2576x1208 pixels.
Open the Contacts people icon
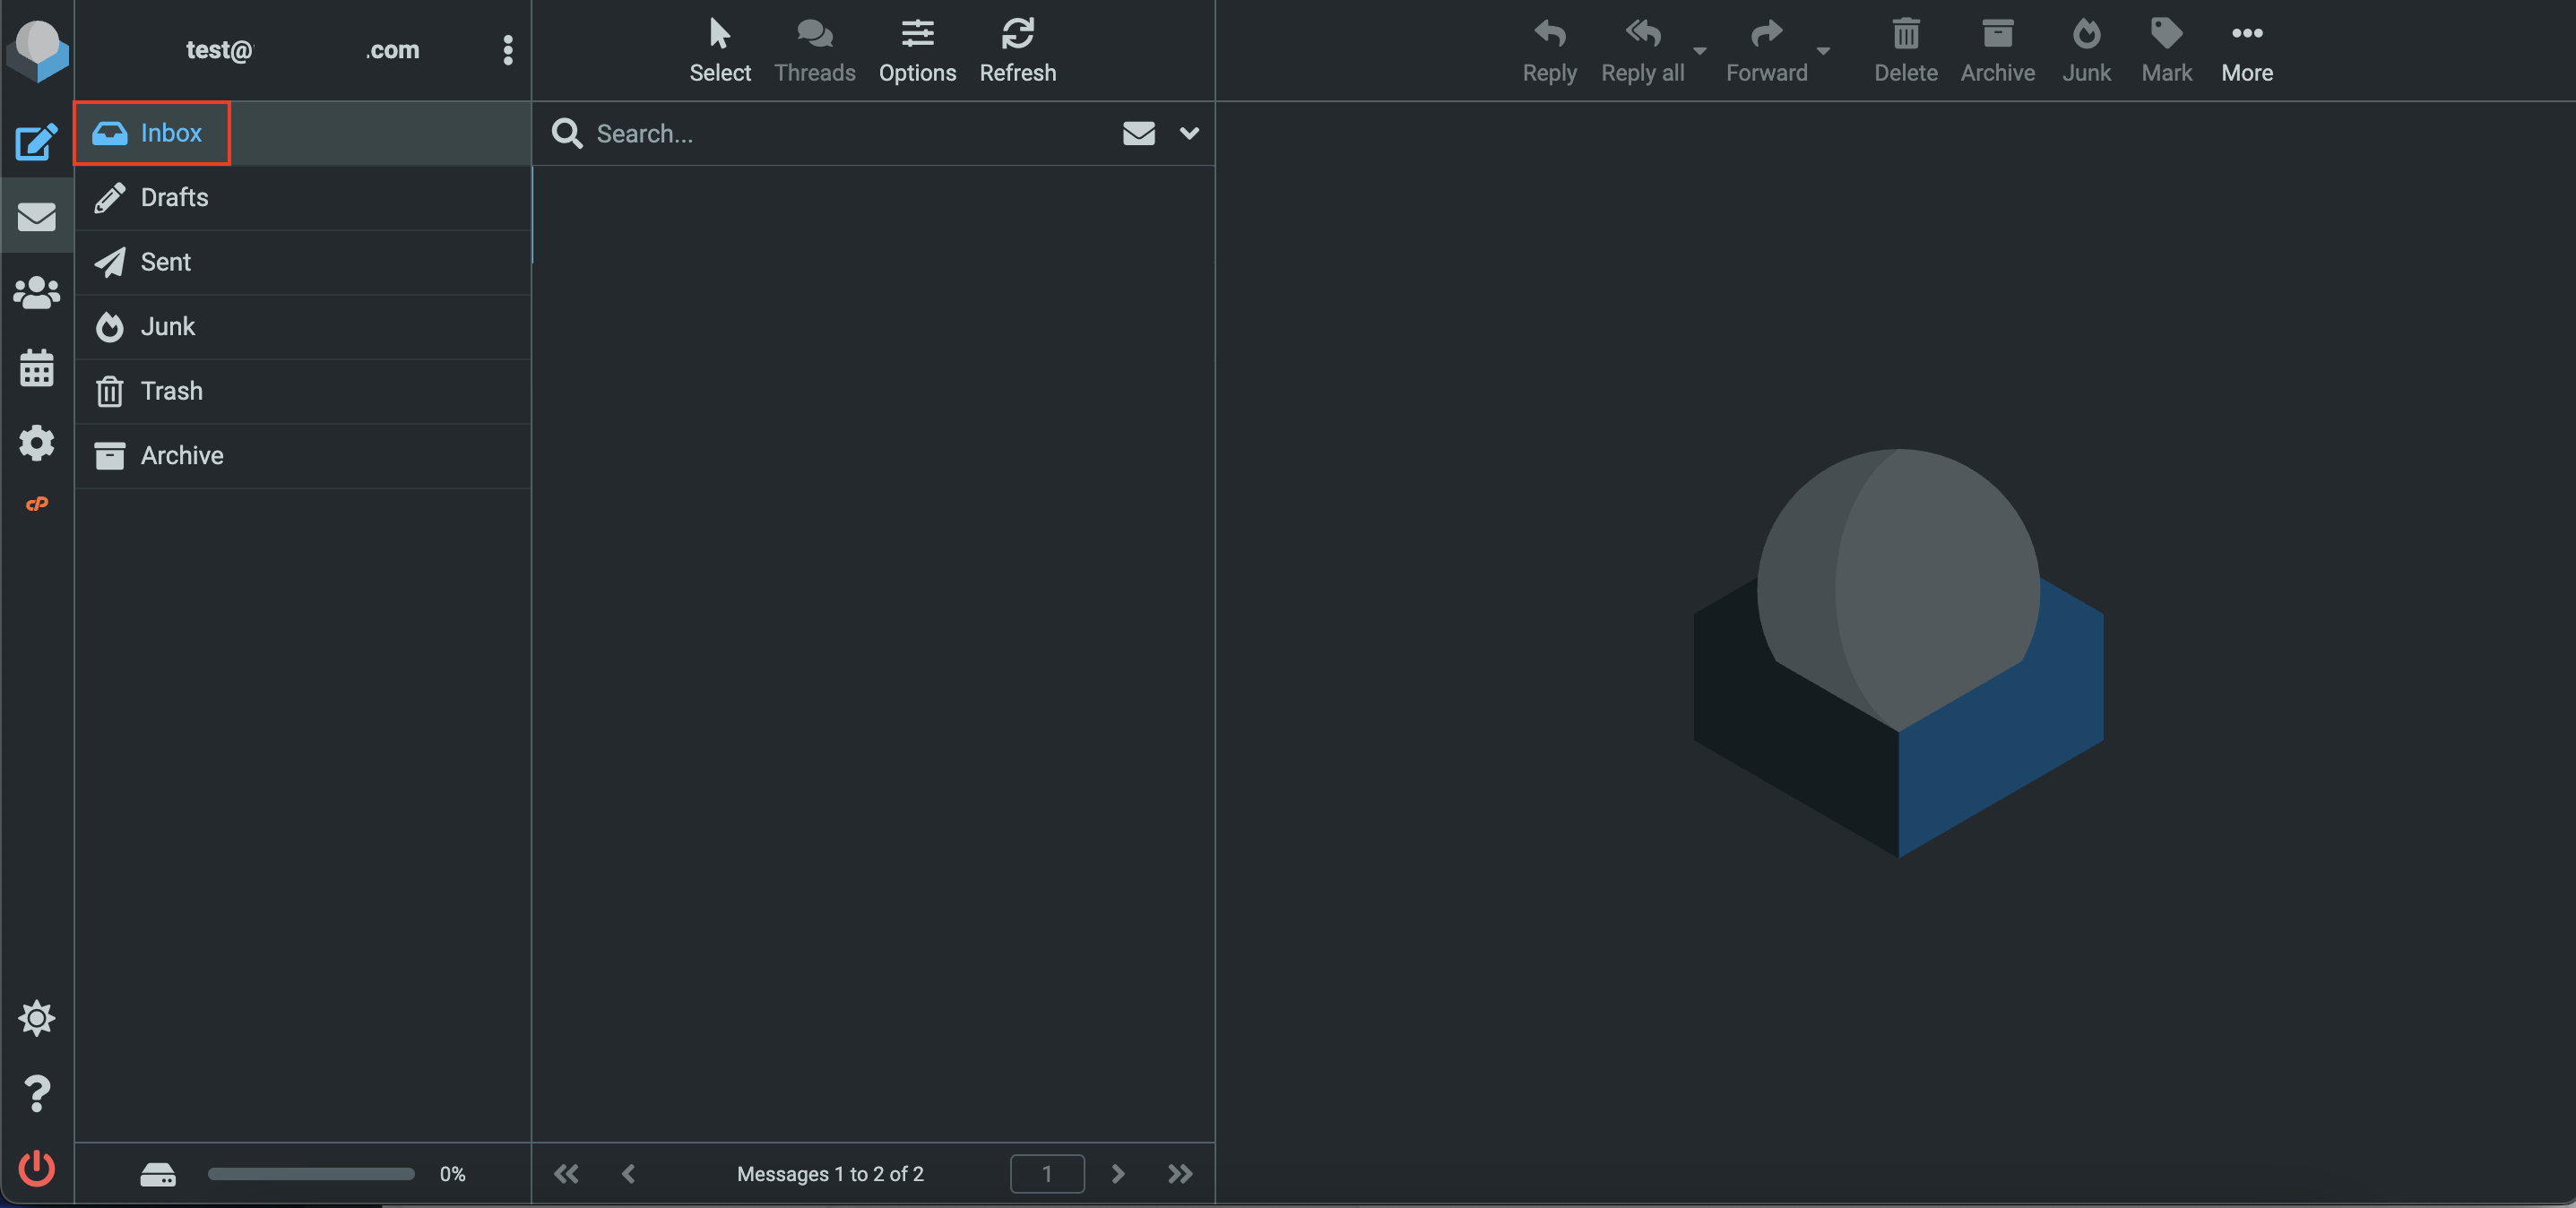tap(36, 293)
